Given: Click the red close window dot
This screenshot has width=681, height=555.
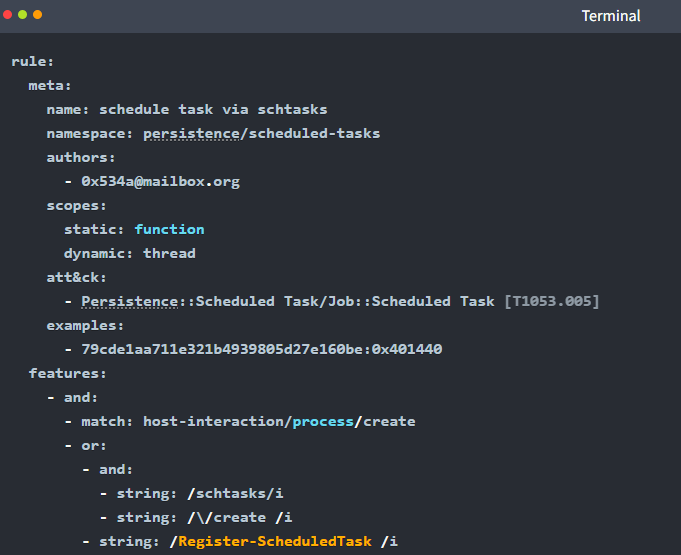Looking at the screenshot, I should pos(7,15).
